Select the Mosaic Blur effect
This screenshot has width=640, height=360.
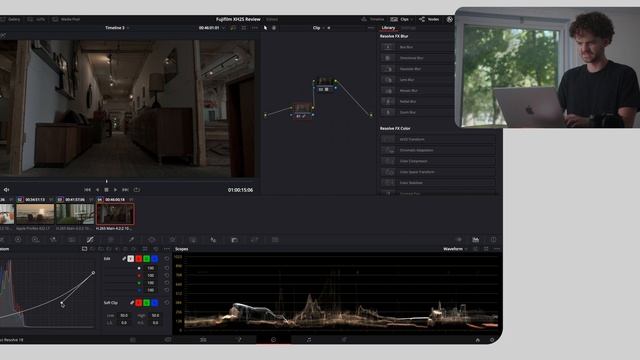(x=416, y=91)
